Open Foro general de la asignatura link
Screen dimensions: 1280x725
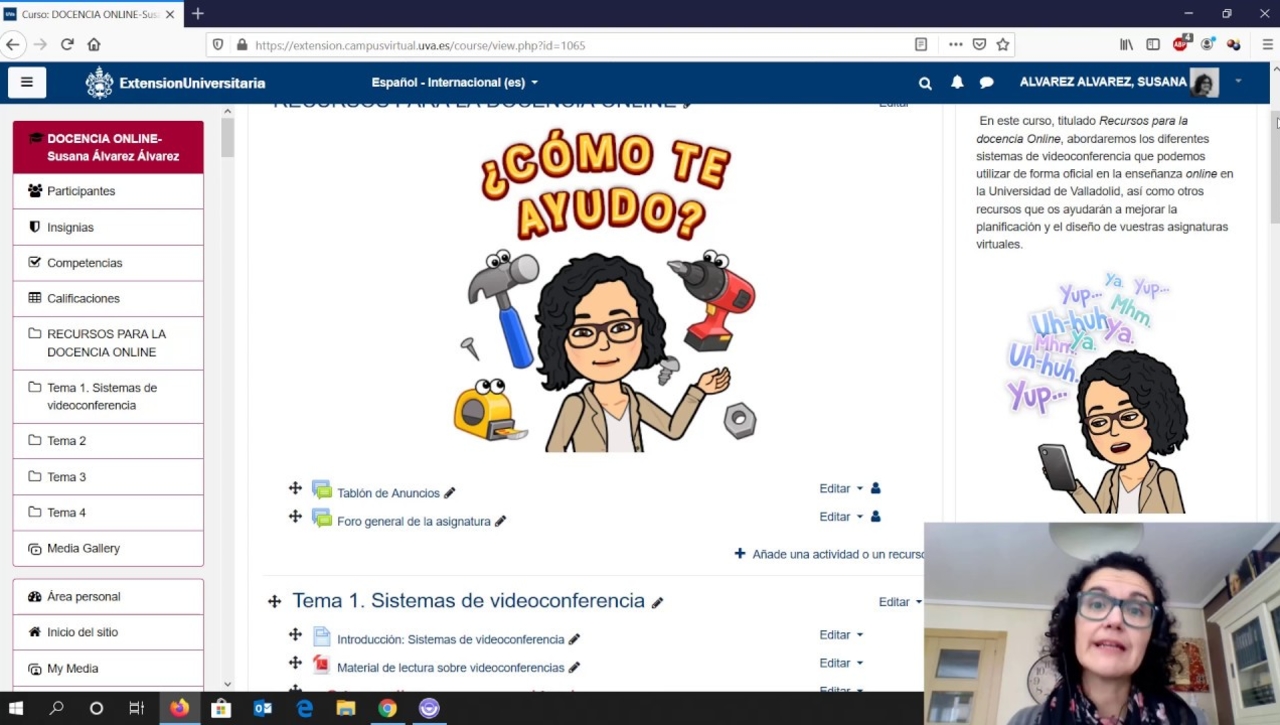coord(413,521)
